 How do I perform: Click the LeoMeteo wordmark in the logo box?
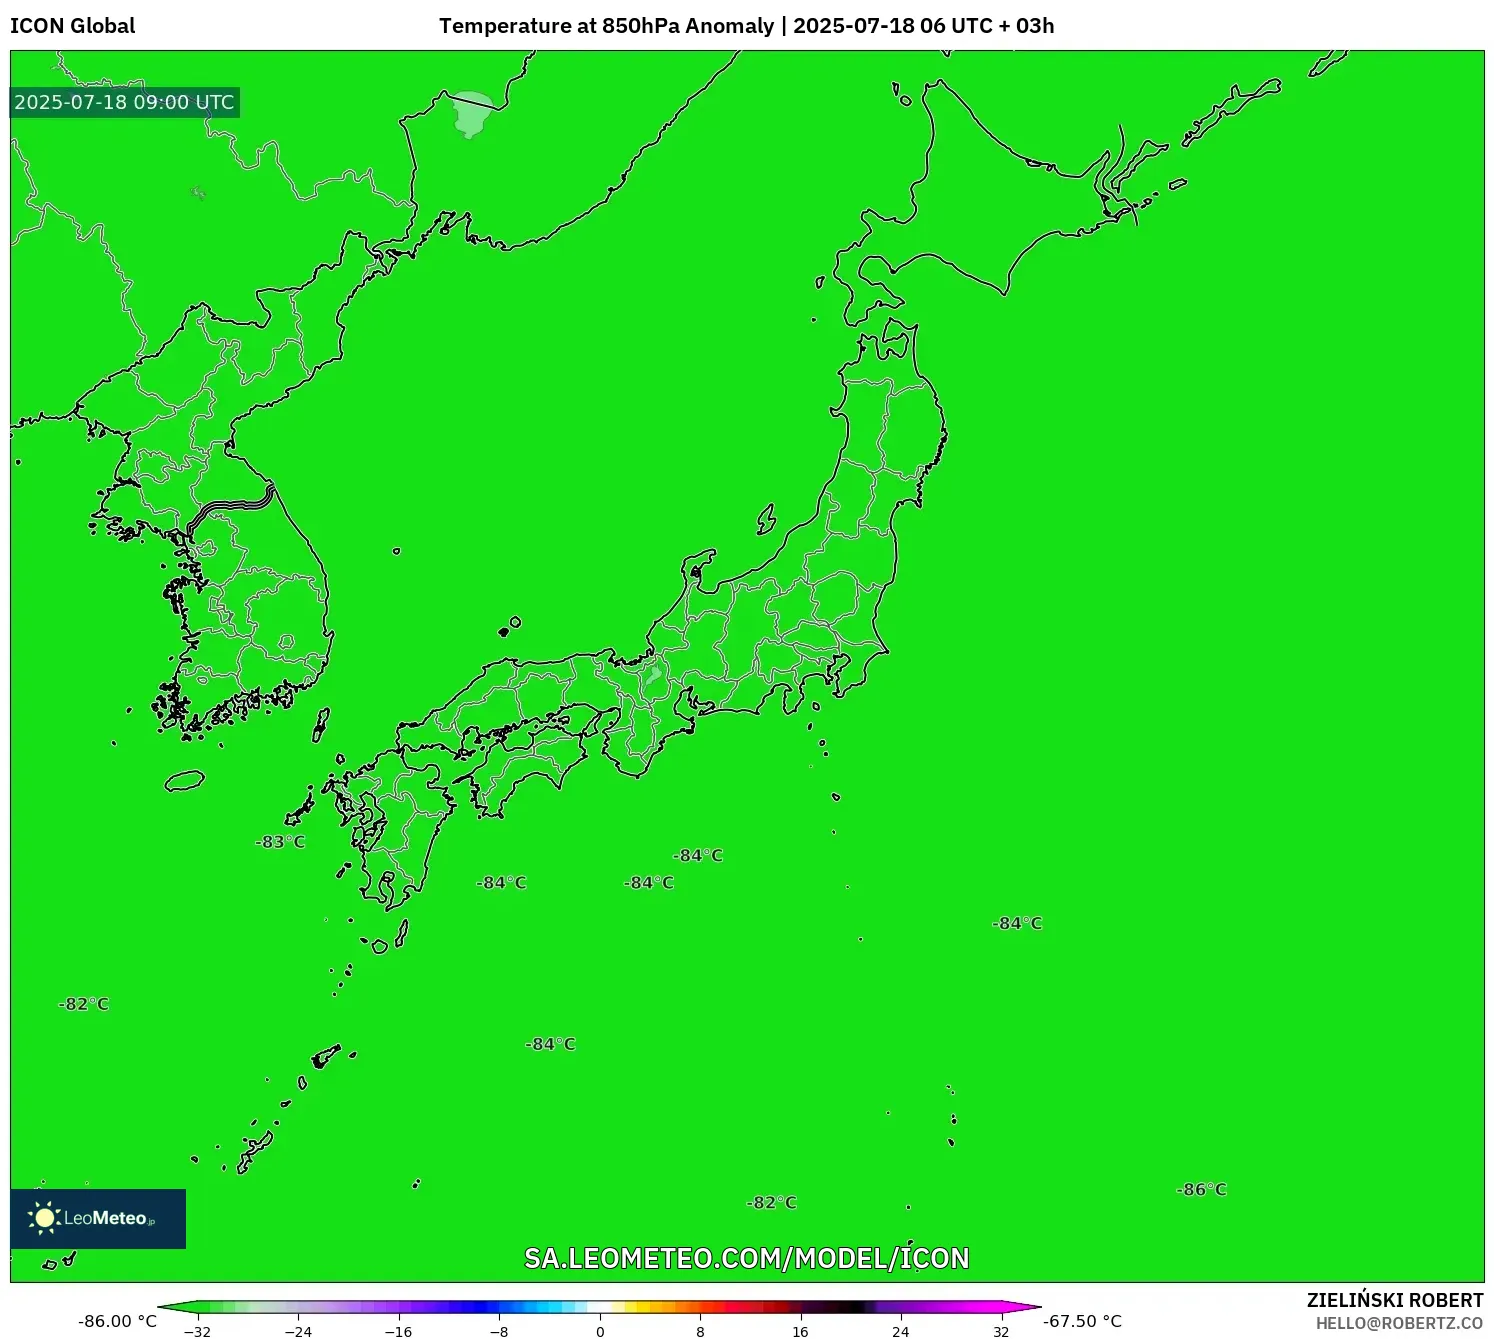[x=109, y=1218]
